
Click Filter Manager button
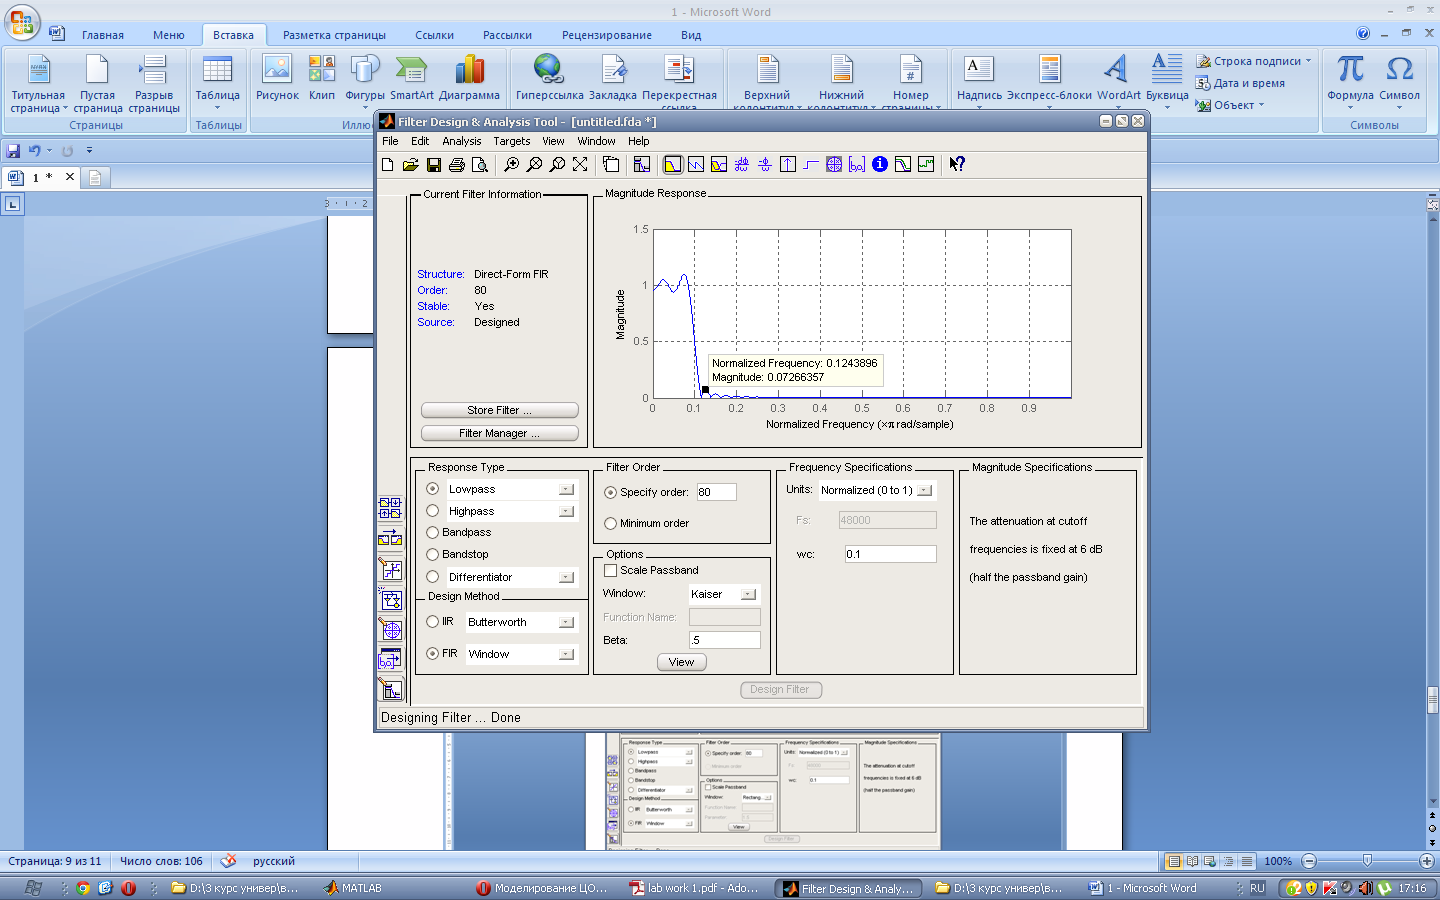(500, 433)
